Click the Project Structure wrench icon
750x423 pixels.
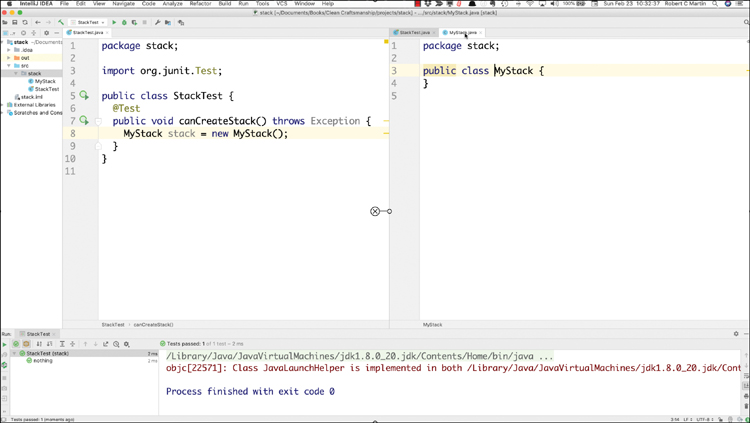point(157,22)
